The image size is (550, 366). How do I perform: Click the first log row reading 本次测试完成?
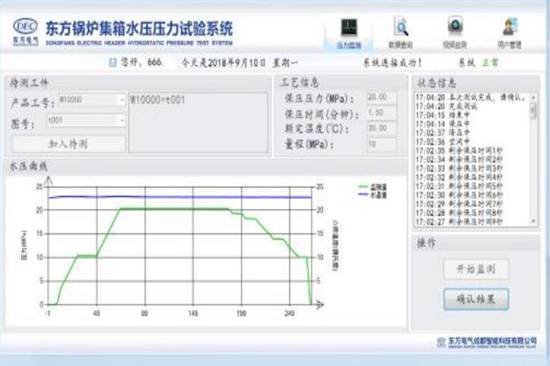pos(471,97)
